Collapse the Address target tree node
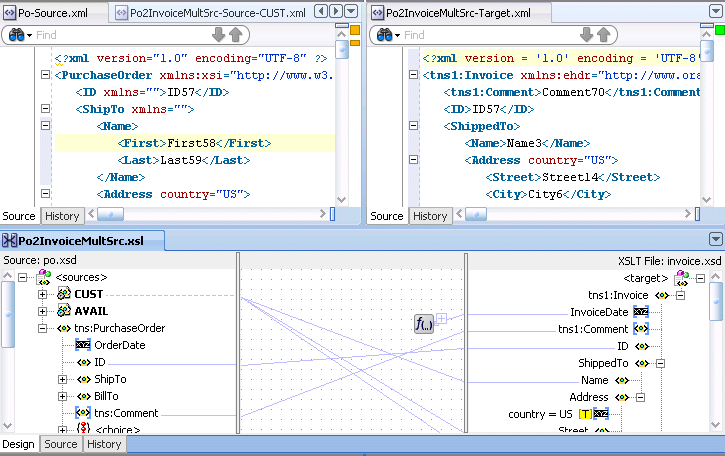Image resolution: width=725 pixels, height=456 pixels. [x=640, y=397]
